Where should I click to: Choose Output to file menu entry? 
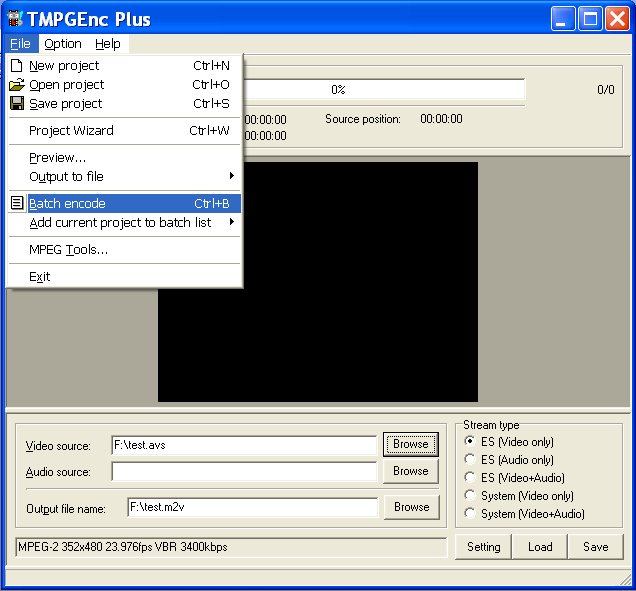125,176
